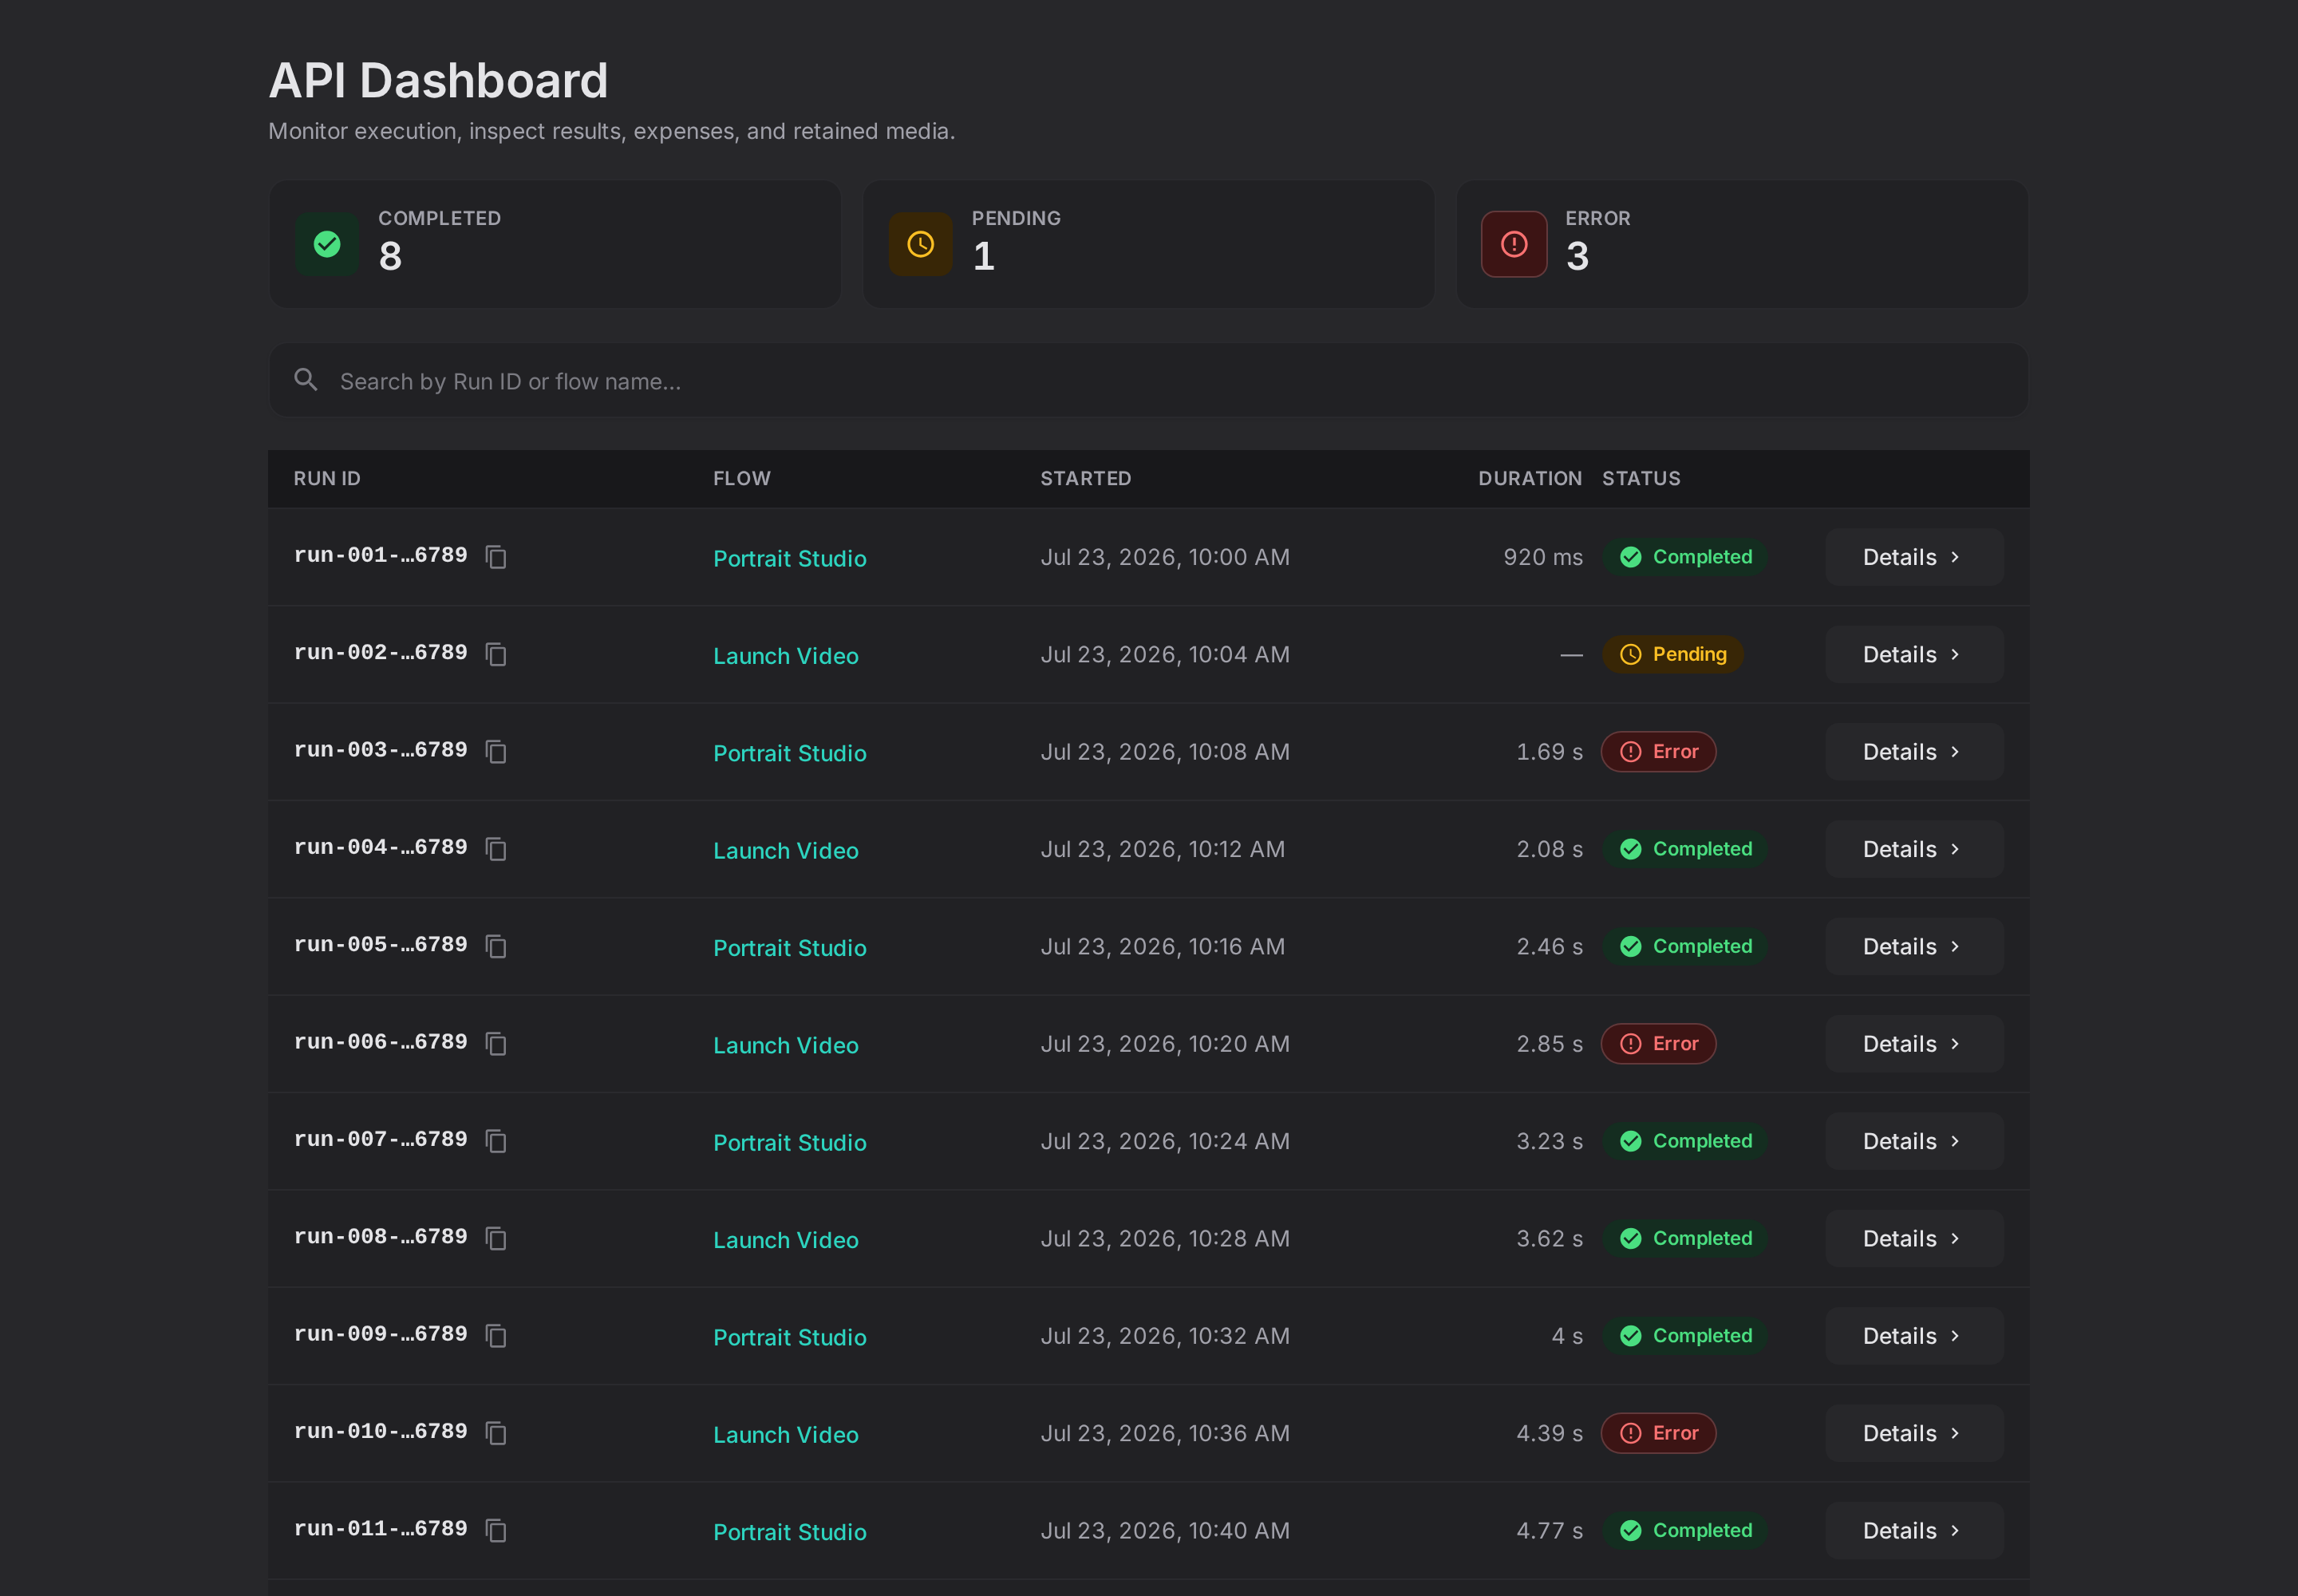Open Details for pending run-002-…6789
Viewport: 2298px width, 1596px height.
(x=1914, y=654)
